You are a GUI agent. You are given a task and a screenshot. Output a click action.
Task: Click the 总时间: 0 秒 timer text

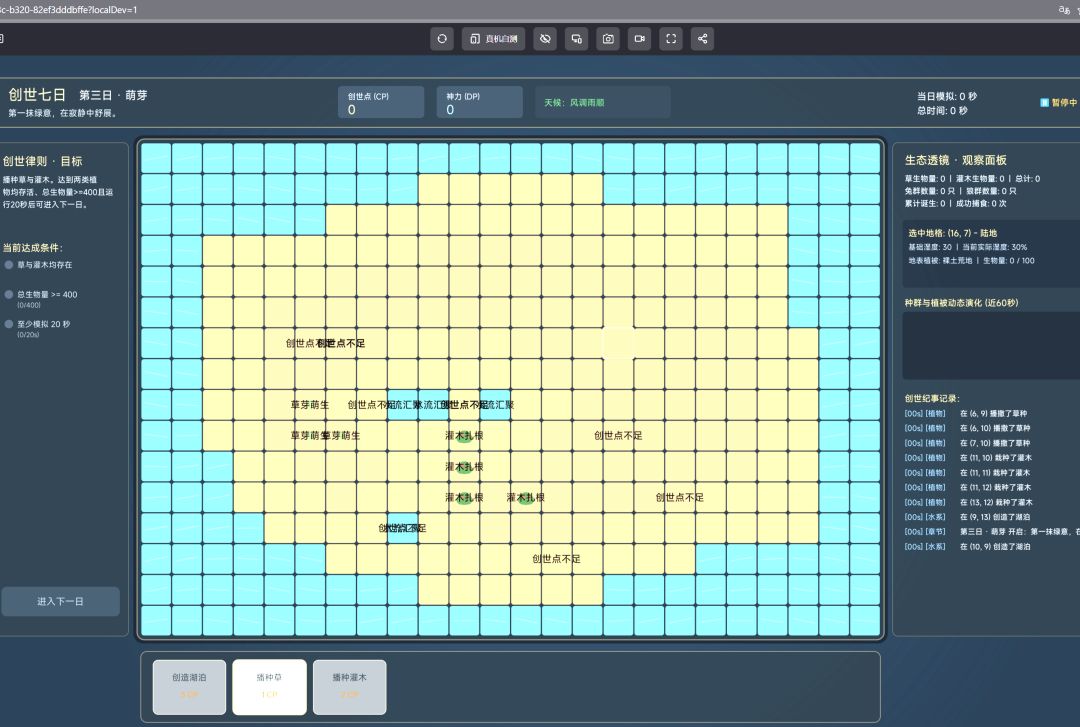pos(942,110)
